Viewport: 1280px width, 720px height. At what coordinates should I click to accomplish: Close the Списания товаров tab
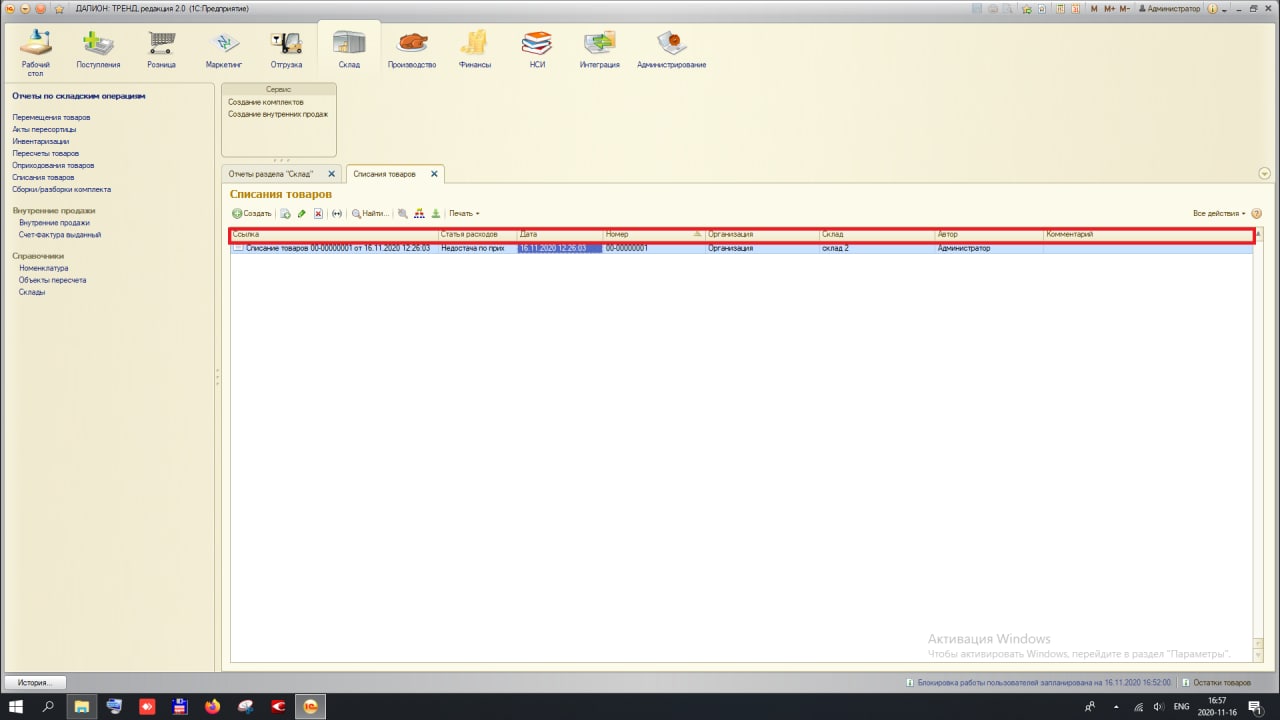point(434,174)
